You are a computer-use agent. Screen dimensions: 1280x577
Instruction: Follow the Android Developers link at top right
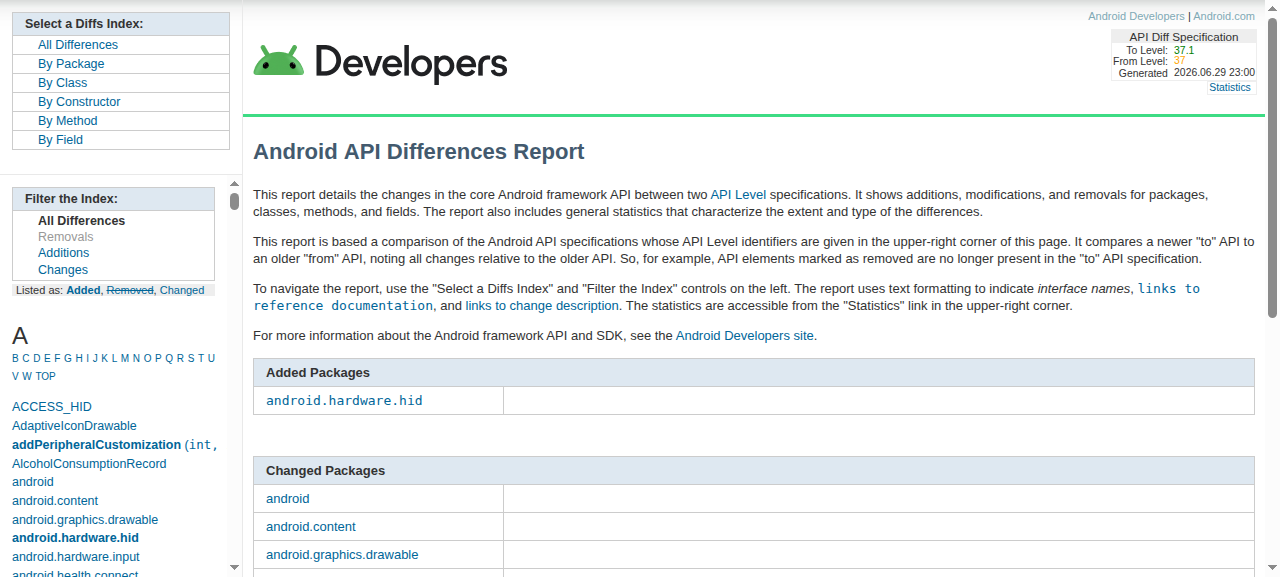pos(1136,17)
